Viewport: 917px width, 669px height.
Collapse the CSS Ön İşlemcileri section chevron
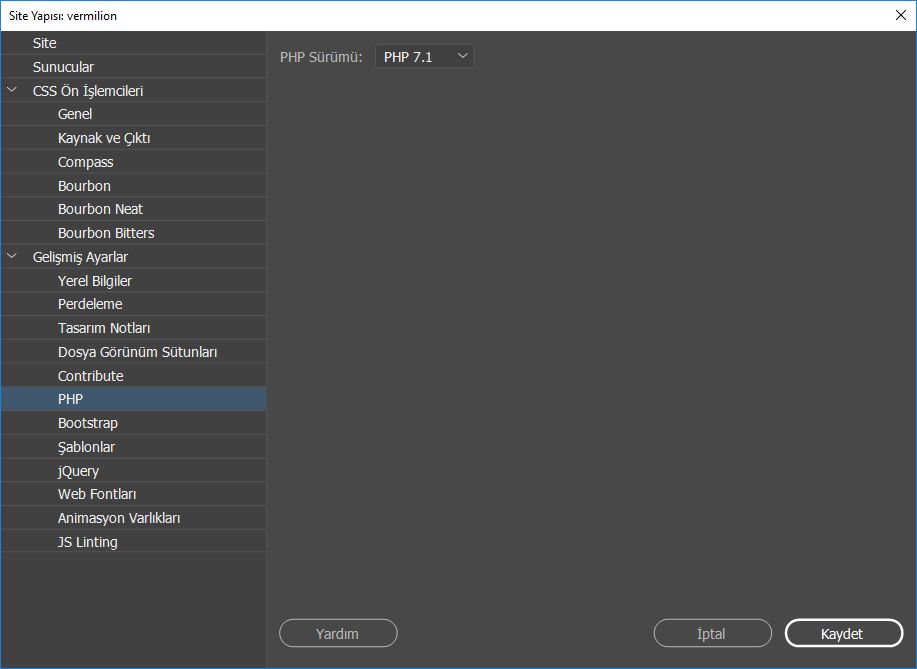pyautogui.click(x=12, y=90)
